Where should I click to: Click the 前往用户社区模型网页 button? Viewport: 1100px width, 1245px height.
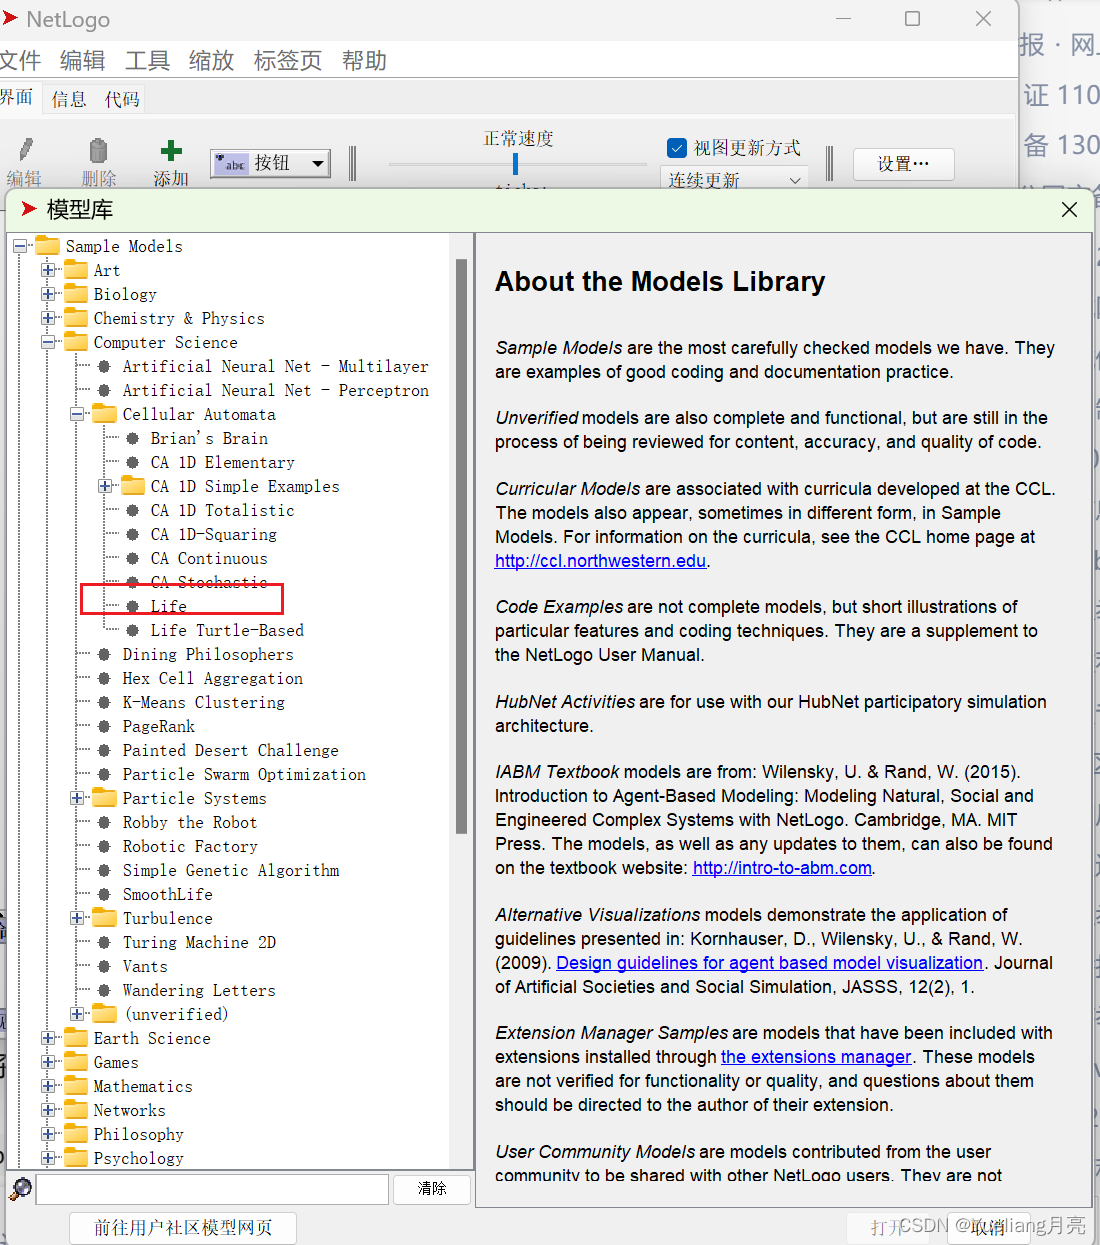tap(183, 1227)
